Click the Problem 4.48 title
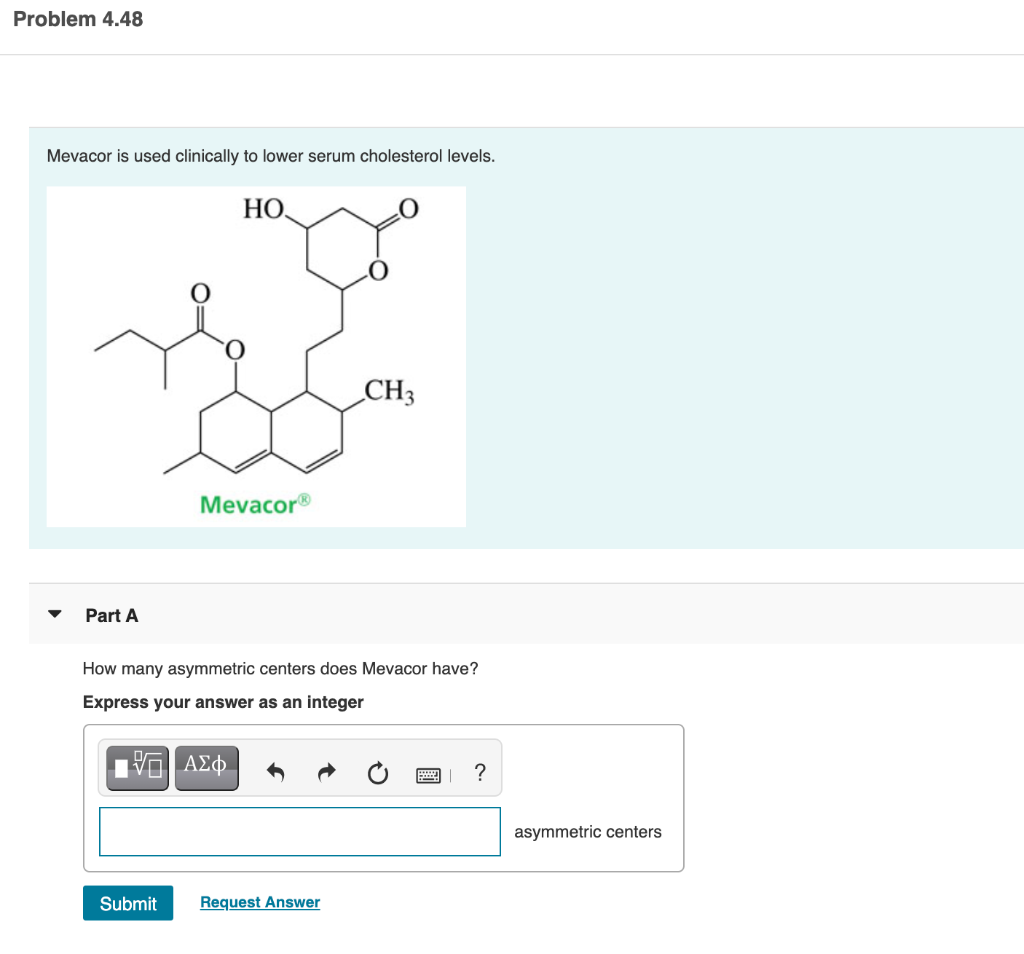The width and height of the screenshot is (1024, 954). pos(77,18)
